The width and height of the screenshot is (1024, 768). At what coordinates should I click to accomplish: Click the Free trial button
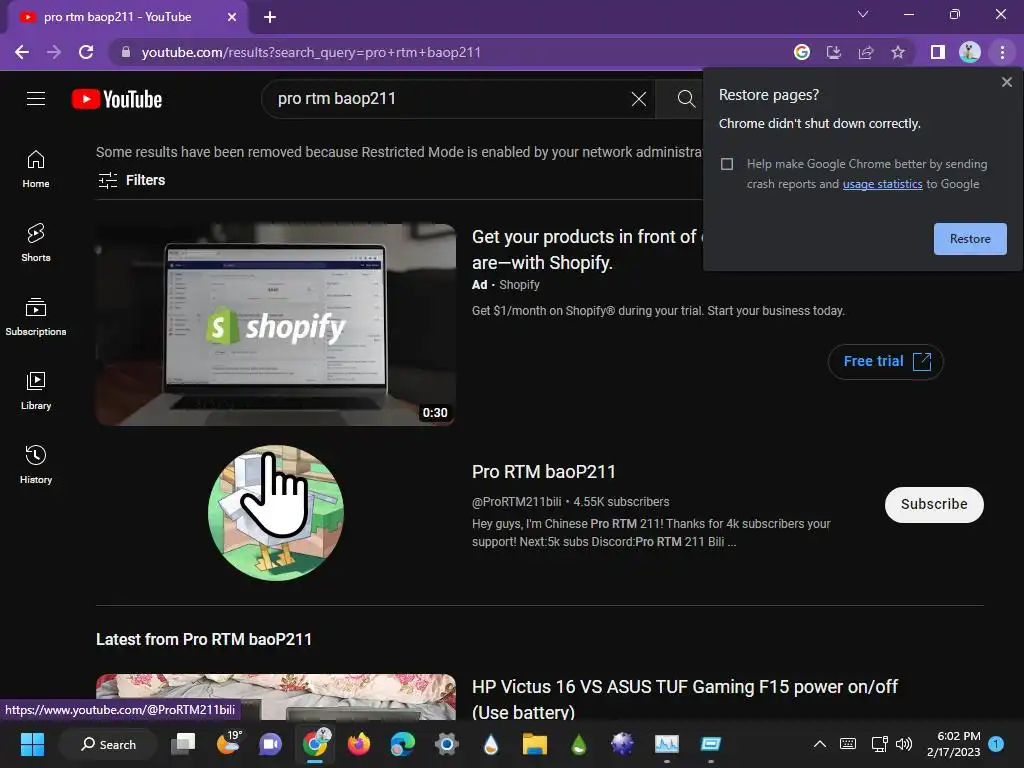click(x=886, y=361)
